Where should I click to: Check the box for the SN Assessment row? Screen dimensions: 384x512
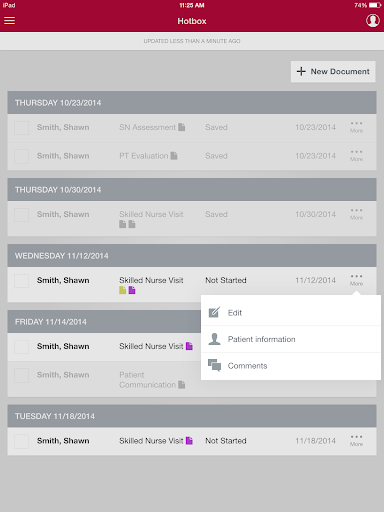21,128
